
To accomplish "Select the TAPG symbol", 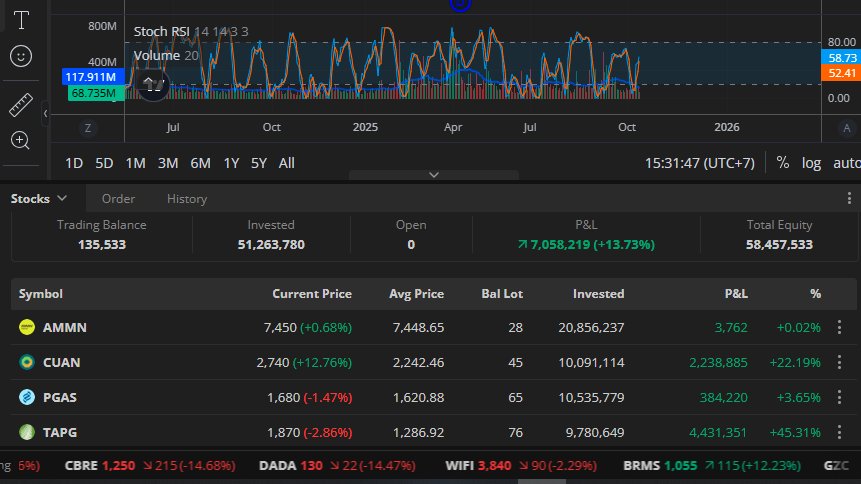I will [x=60, y=432].
